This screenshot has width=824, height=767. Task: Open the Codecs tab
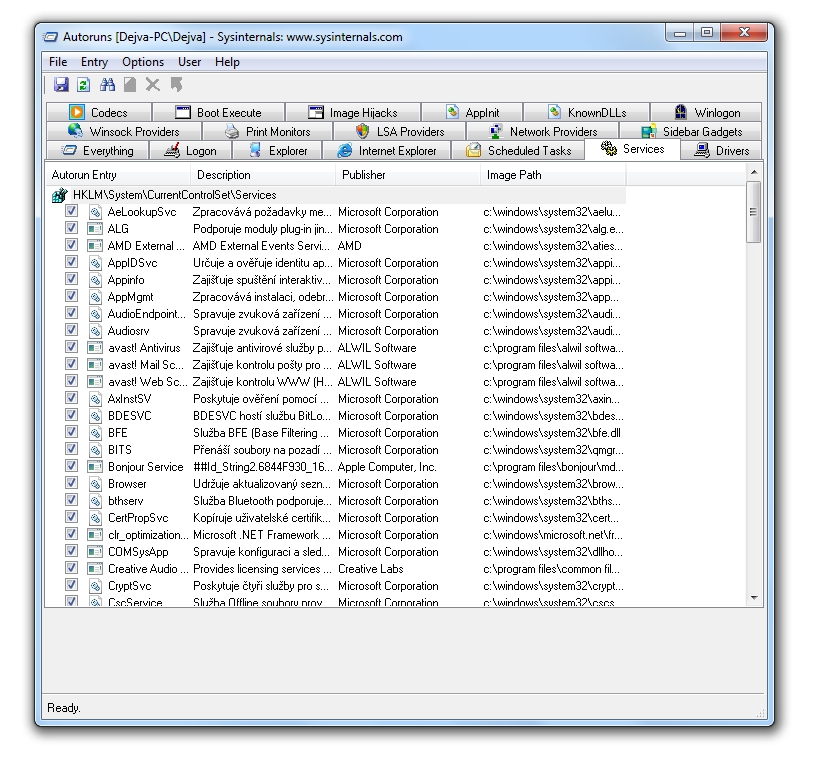[x=99, y=112]
